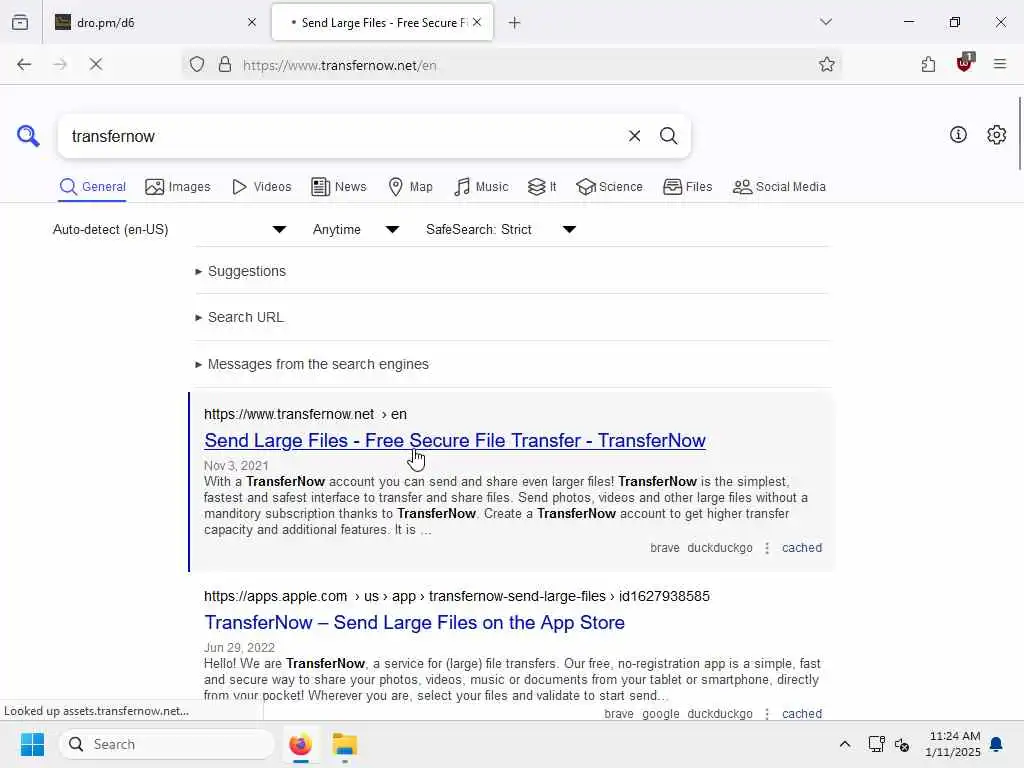
Task: Click the https://www.transfernow.net result URL
Action: (x=305, y=414)
